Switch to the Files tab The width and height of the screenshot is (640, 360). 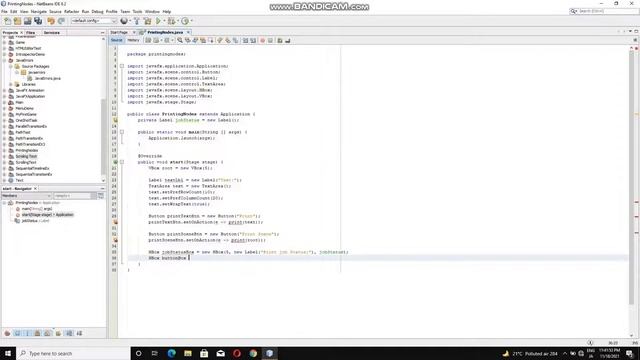(31, 33)
